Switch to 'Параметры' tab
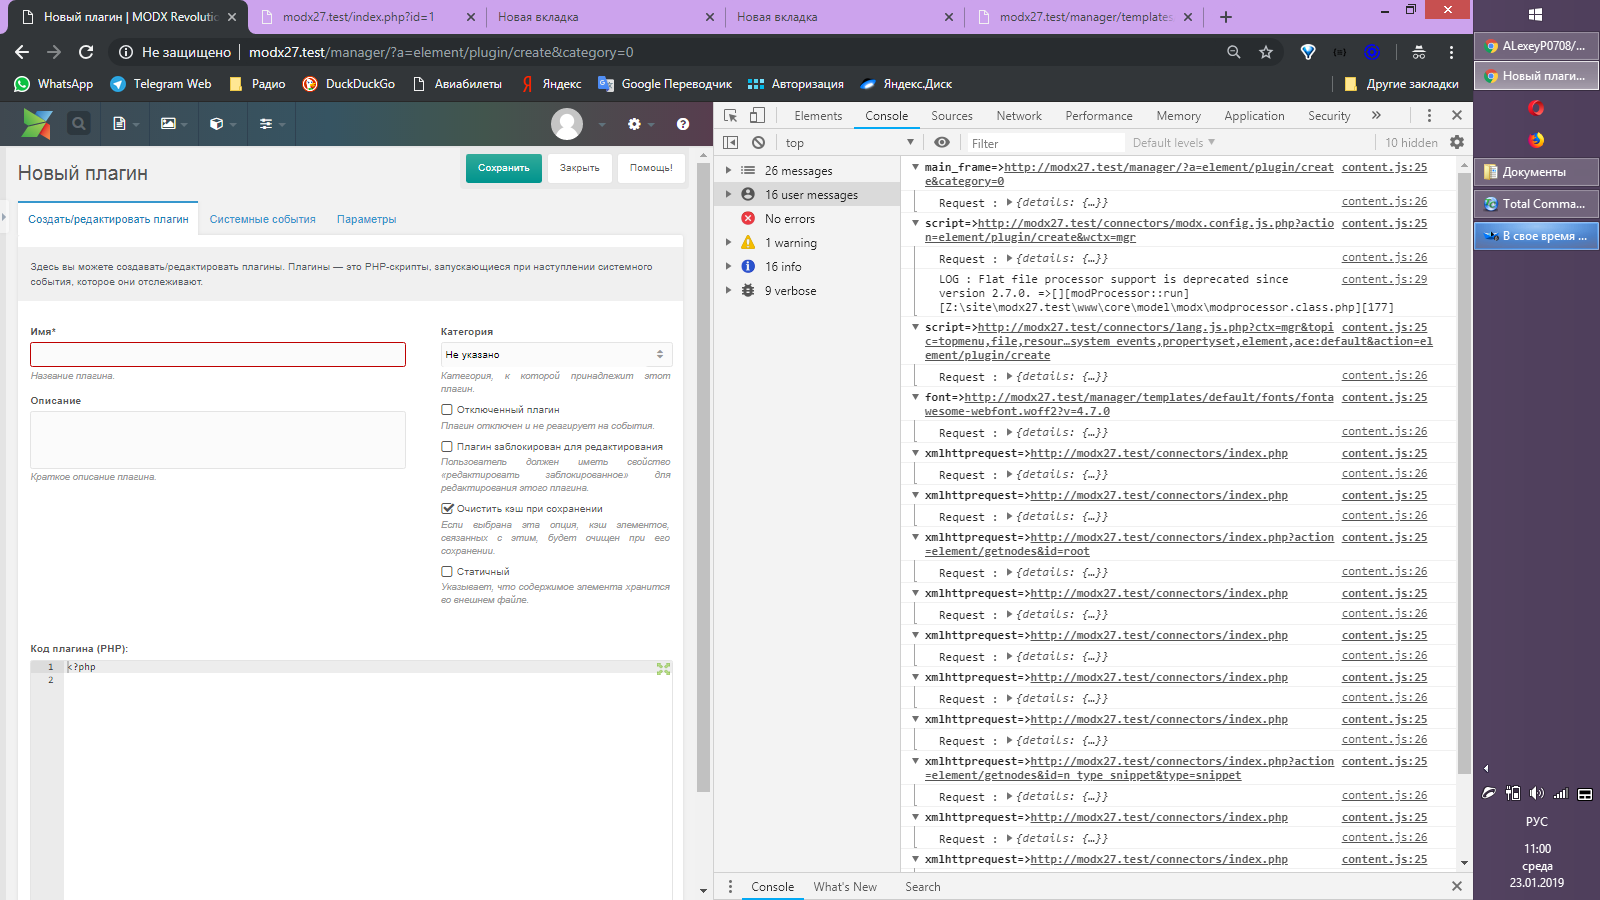1600x900 pixels. coord(366,219)
